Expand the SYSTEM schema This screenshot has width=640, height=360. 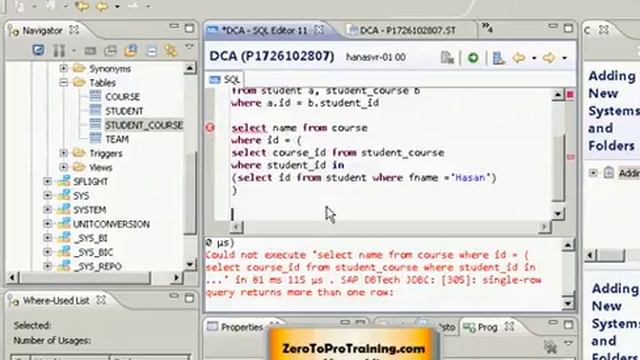[x=47, y=209]
